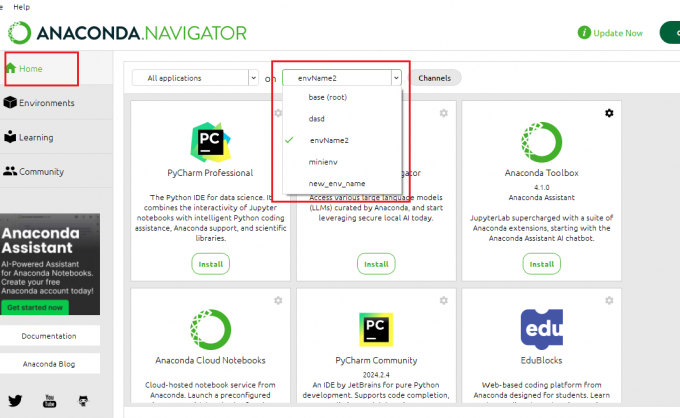Screen dimensions: 680x418
Task: Install the AI Navigator middle app
Action: pos(376,264)
